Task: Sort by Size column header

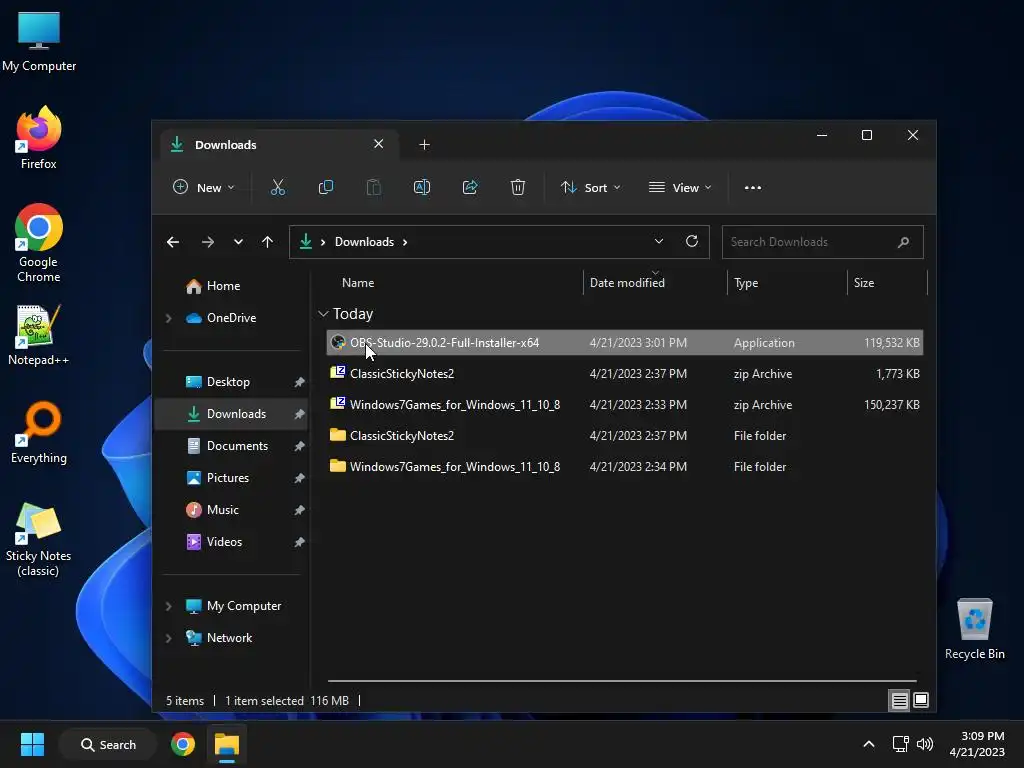Action: pyautogui.click(x=864, y=283)
